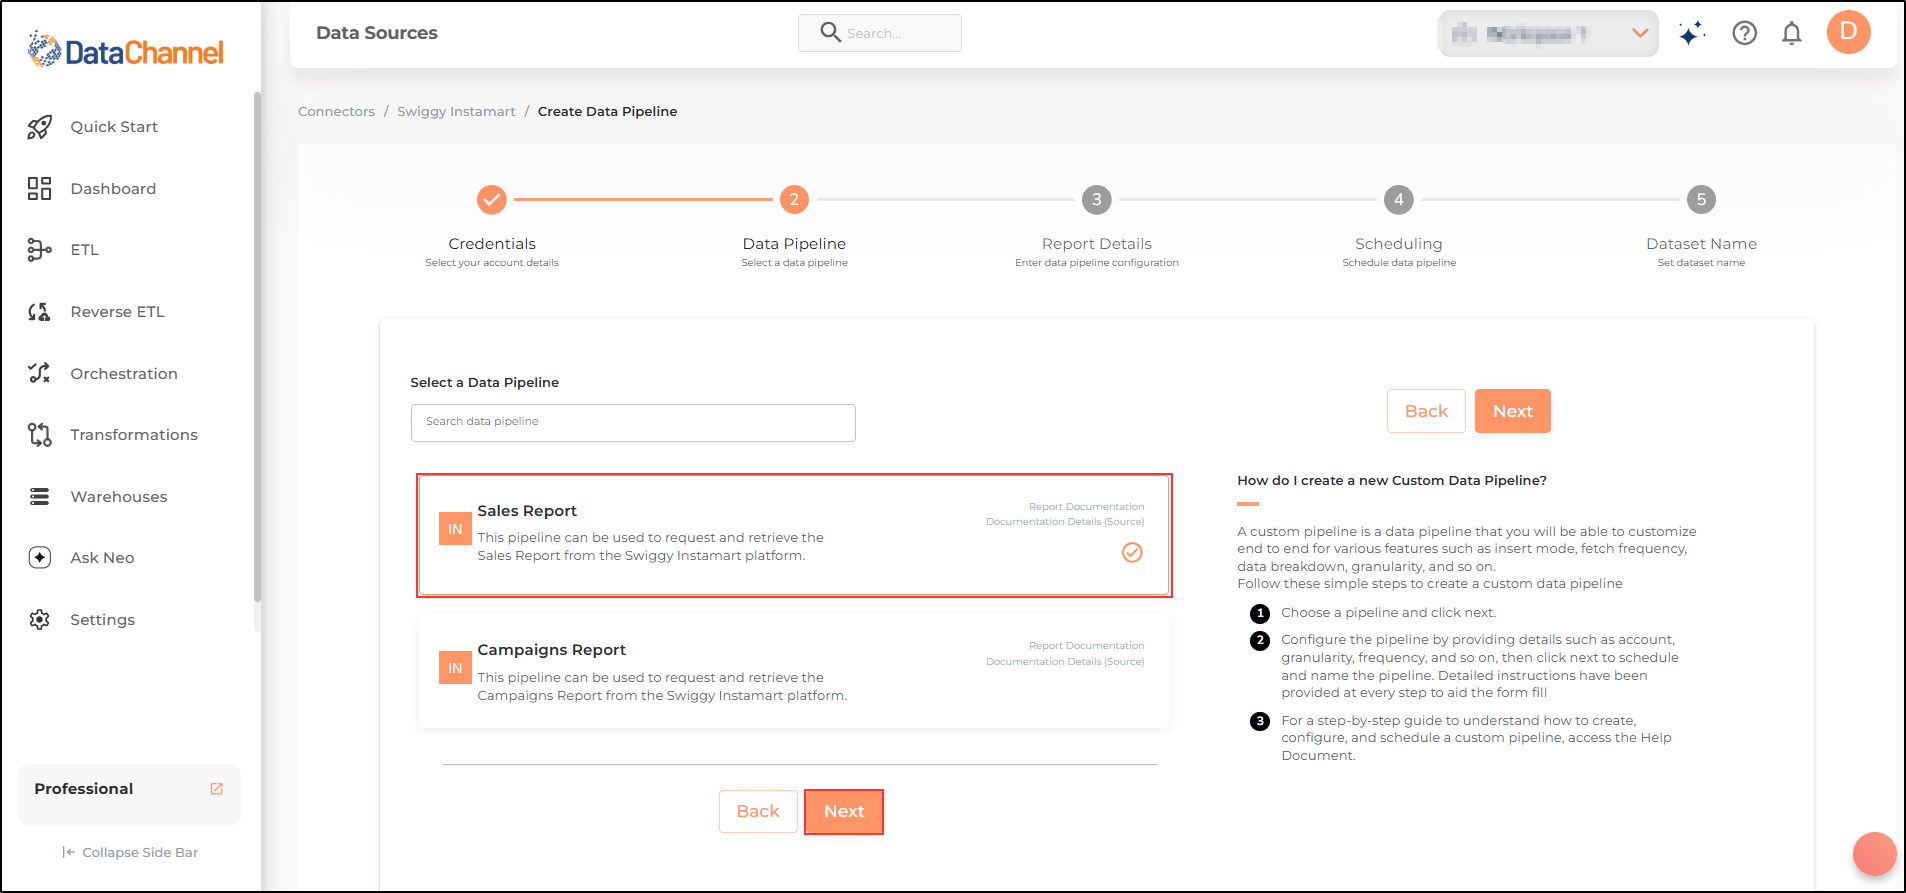Image resolution: width=1906 pixels, height=893 pixels.
Task: Click Swiggy Instamart breadcrumb link
Action: pos(456,112)
